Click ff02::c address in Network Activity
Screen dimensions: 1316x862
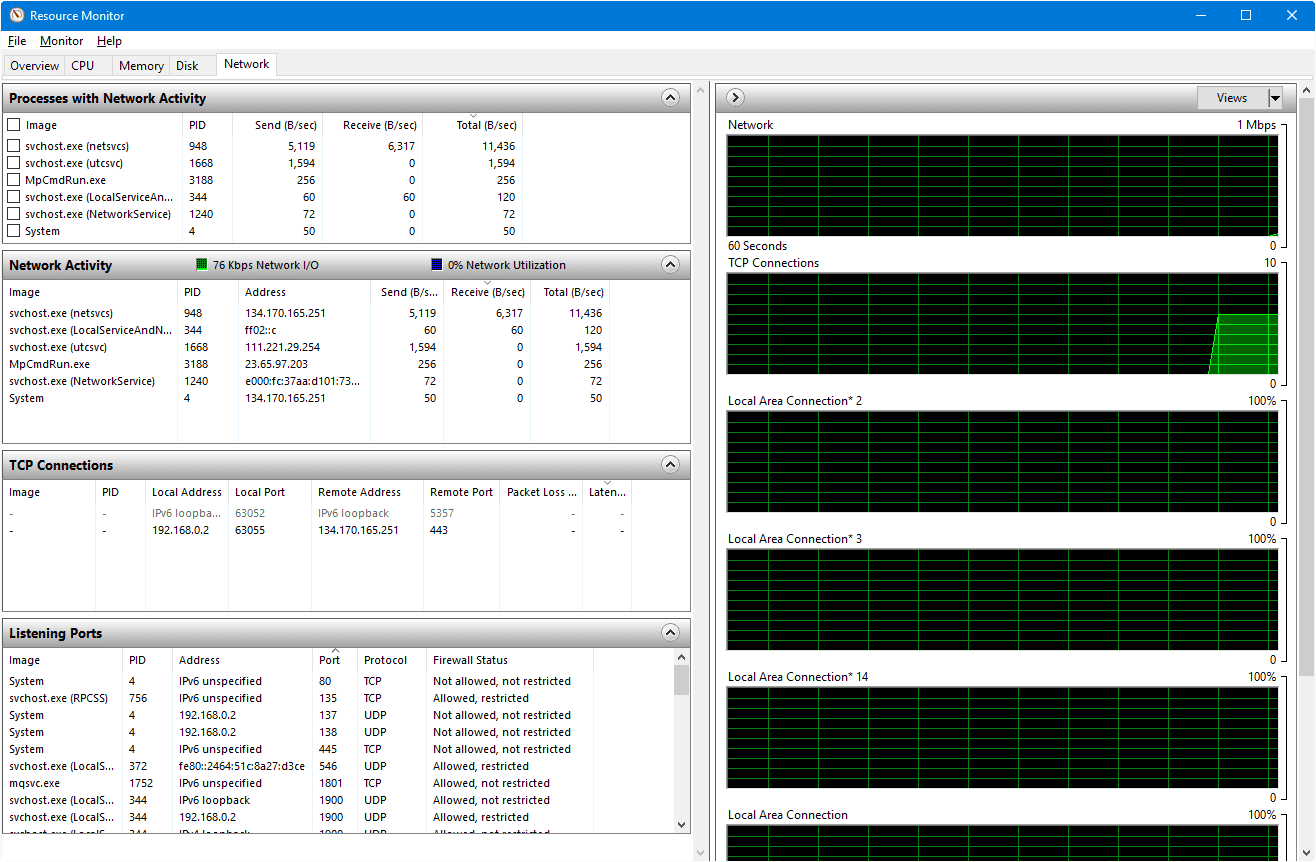click(x=259, y=330)
